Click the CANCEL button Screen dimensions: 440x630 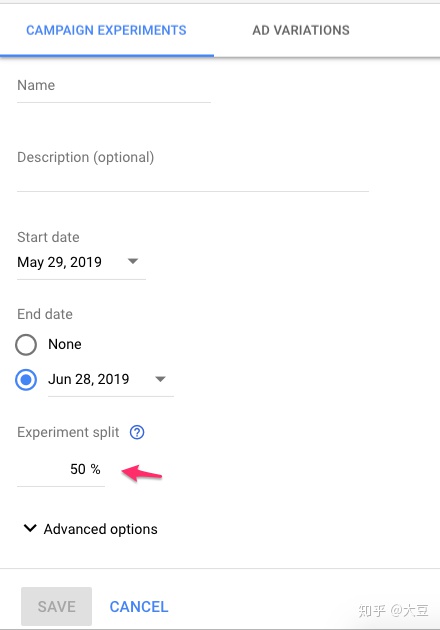(x=139, y=607)
